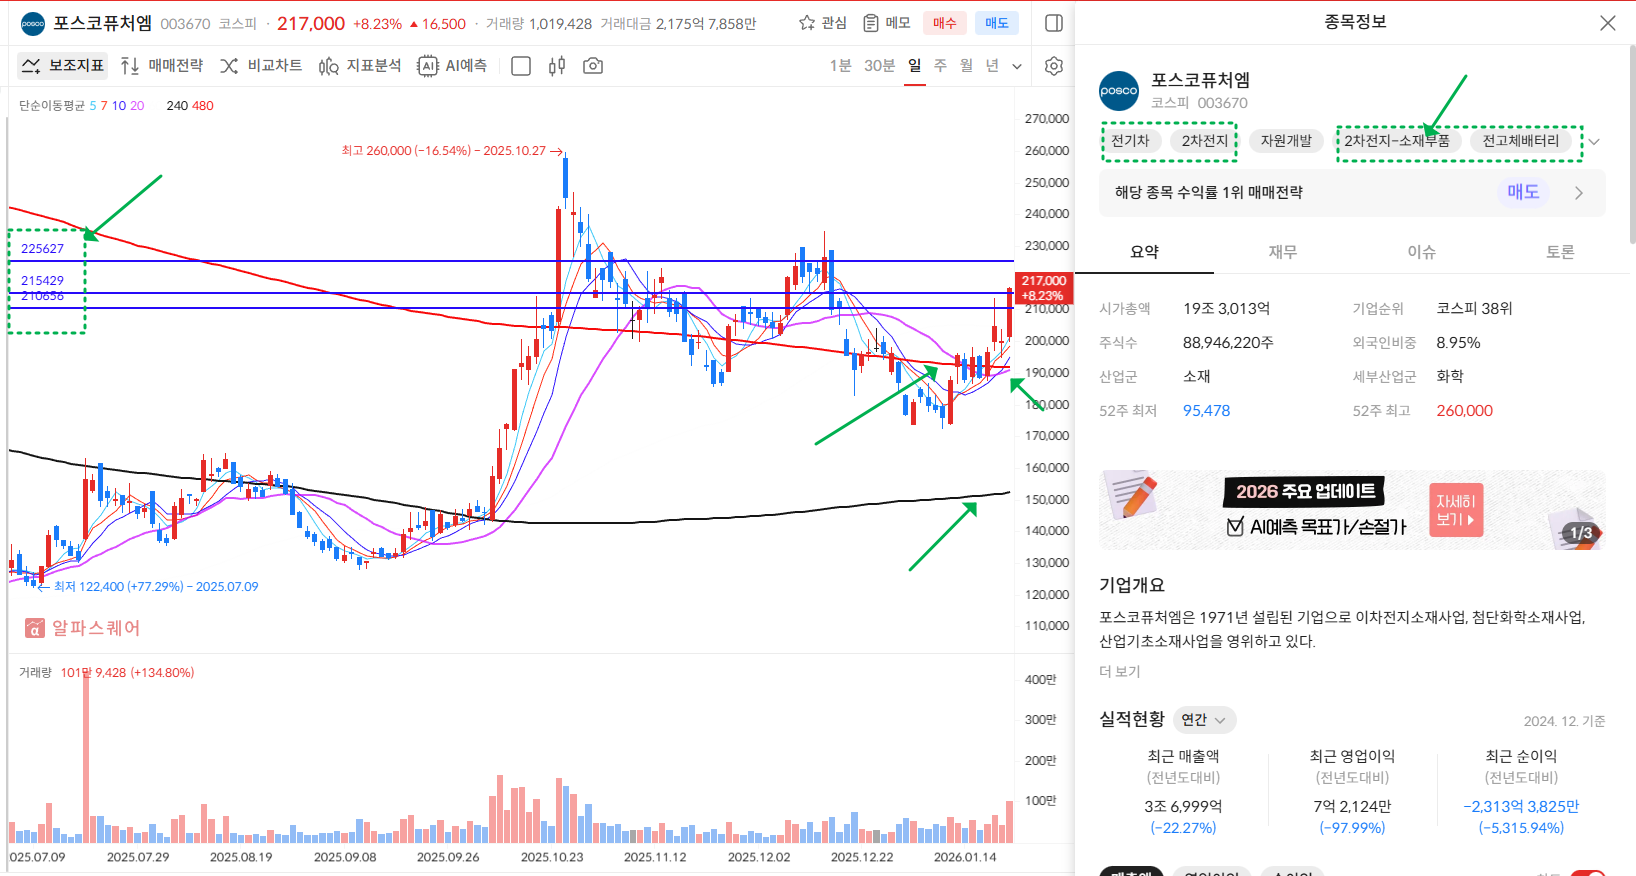Click the 215429 horizontal line label
1636x876 pixels.
click(42, 281)
